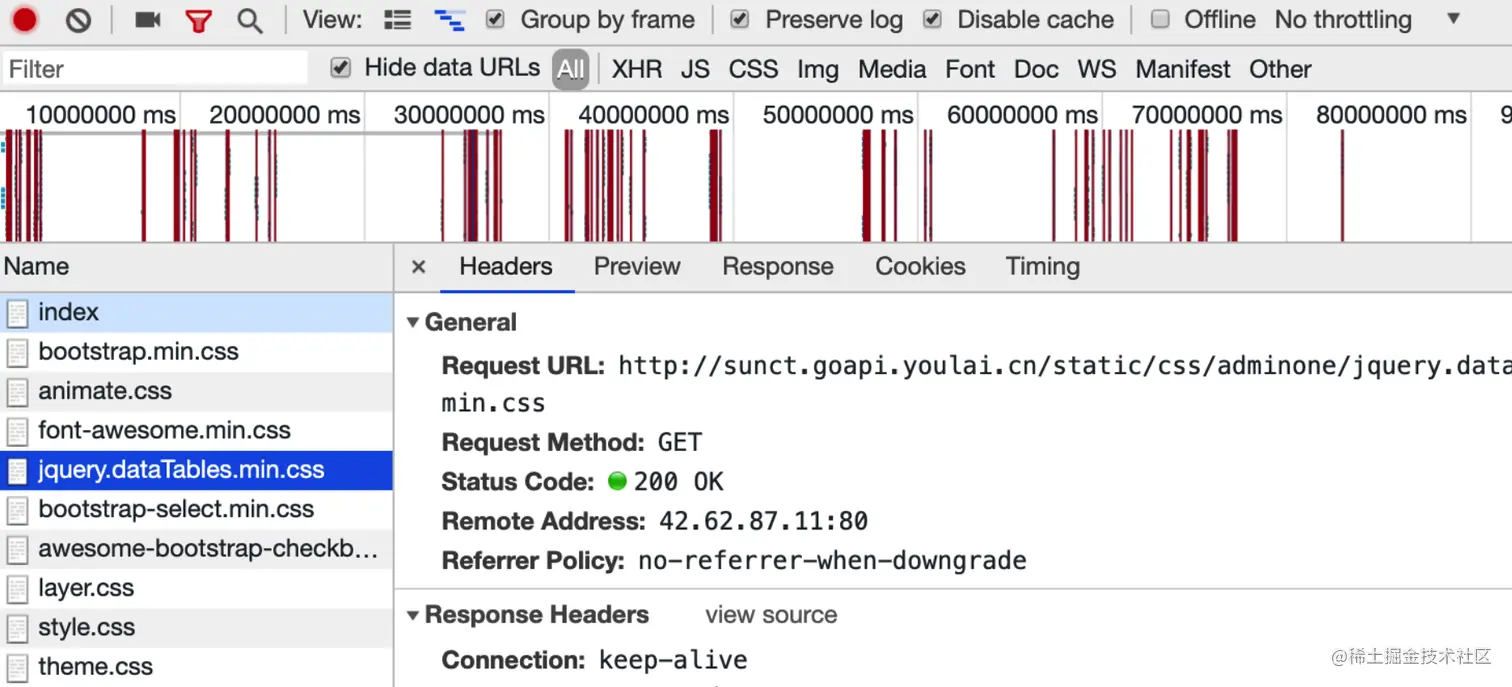The width and height of the screenshot is (1512, 687).
Task: Filter requests by WS
Action: (x=1097, y=69)
